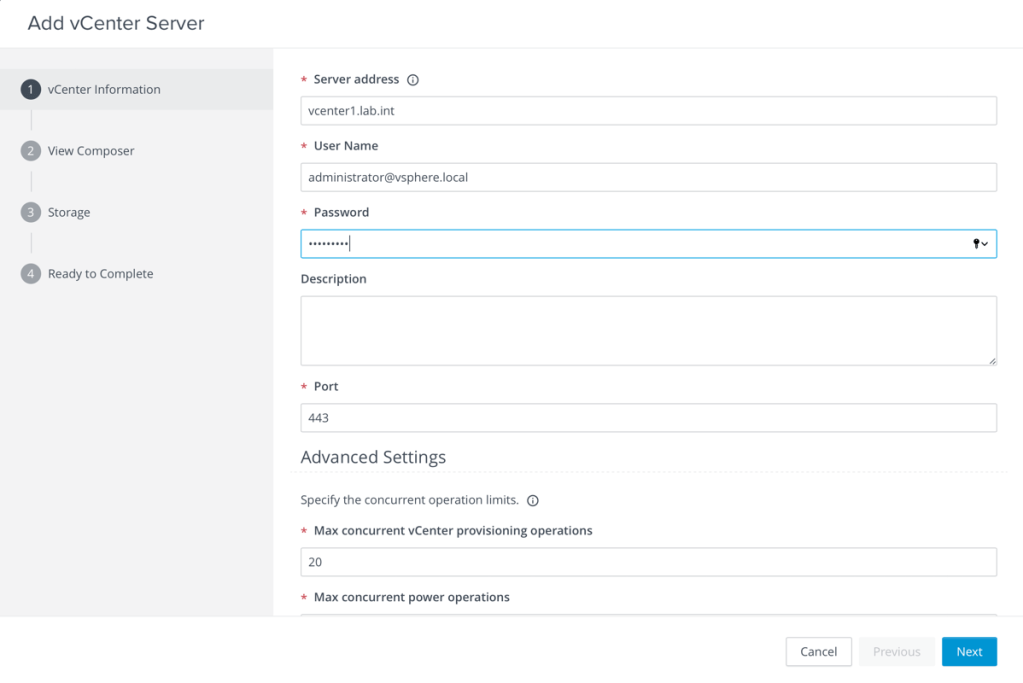
Task: Select the View Composer wizard step
Action: click(91, 151)
